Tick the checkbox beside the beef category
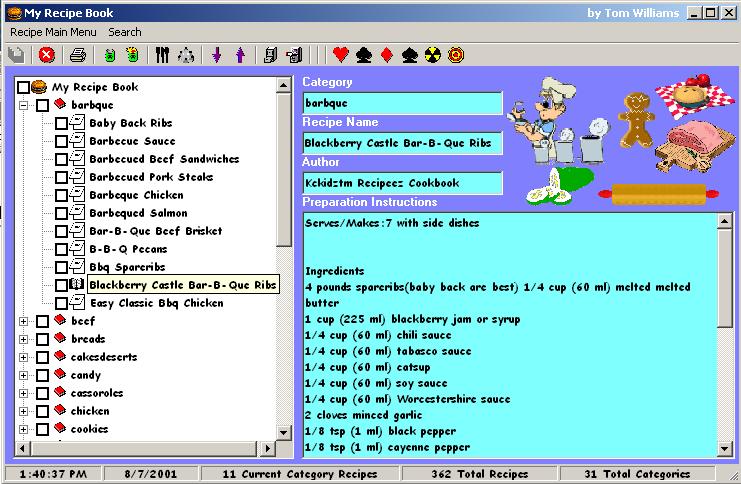The image size is (741, 484). coord(42,322)
